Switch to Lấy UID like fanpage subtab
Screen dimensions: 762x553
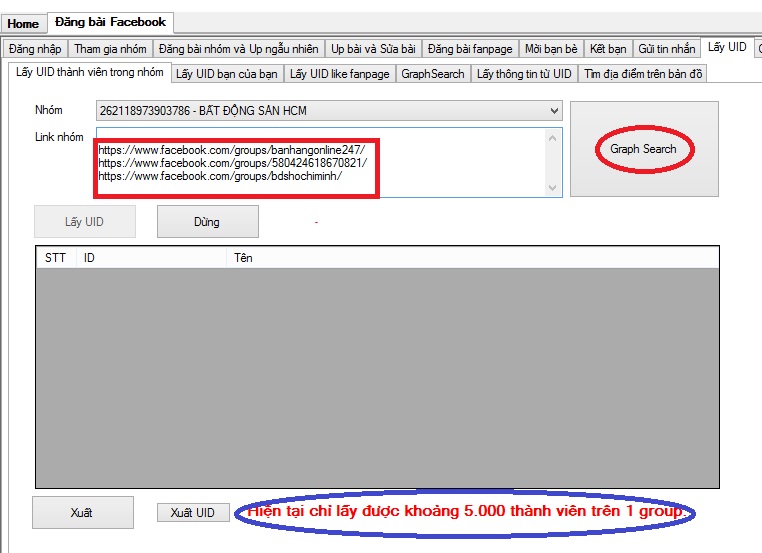340,74
